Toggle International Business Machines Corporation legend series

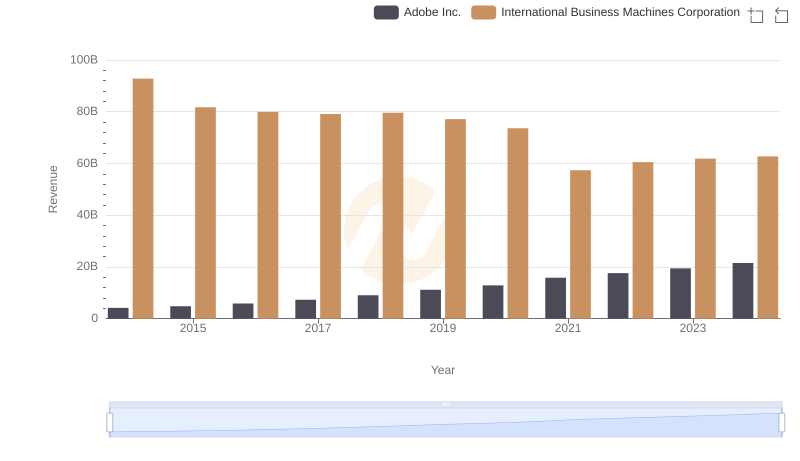[606, 12]
